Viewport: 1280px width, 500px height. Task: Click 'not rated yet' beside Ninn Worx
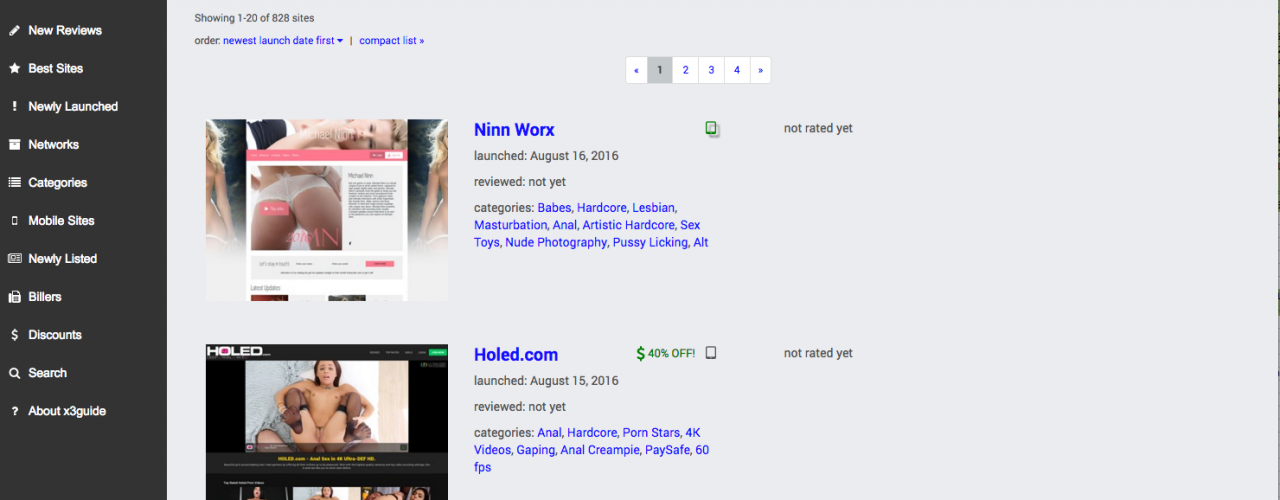click(818, 128)
